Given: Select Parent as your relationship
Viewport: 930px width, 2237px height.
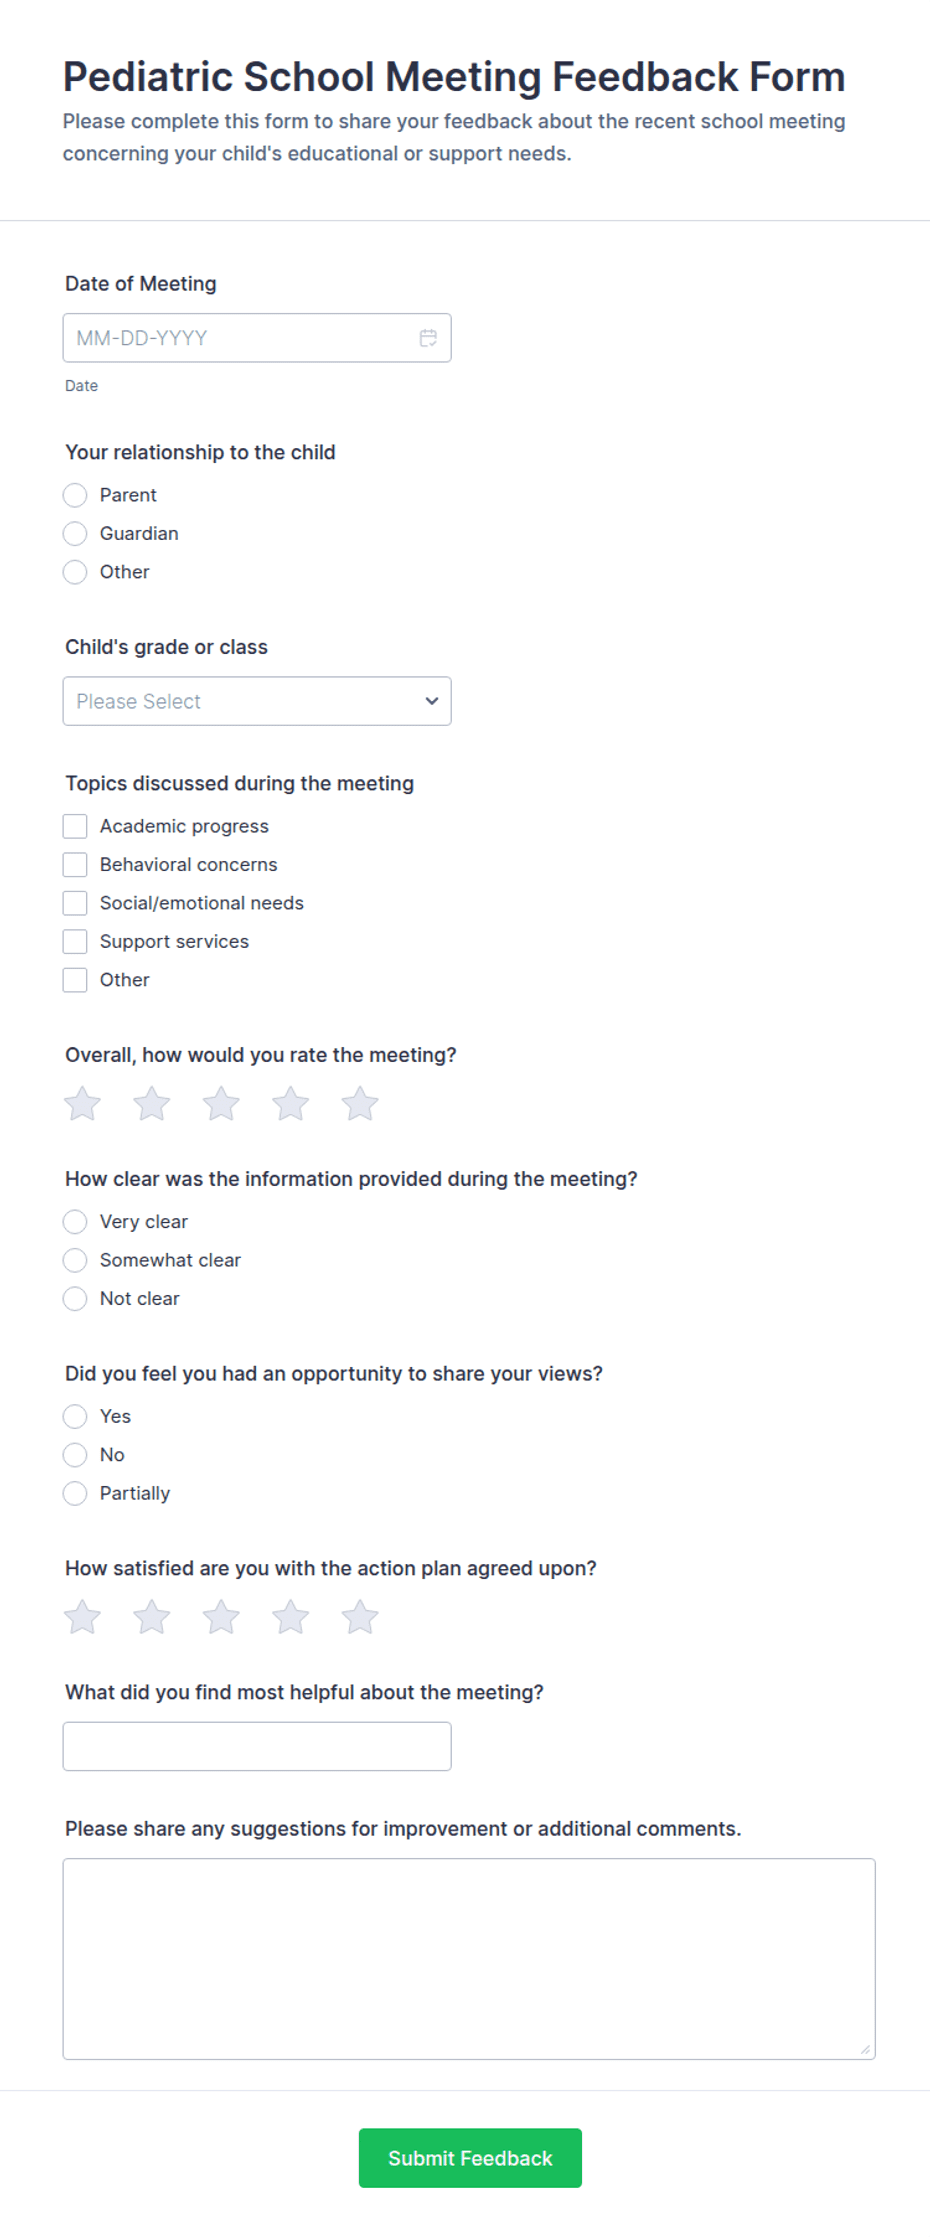Looking at the screenshot, I should (x=75, y=495).
